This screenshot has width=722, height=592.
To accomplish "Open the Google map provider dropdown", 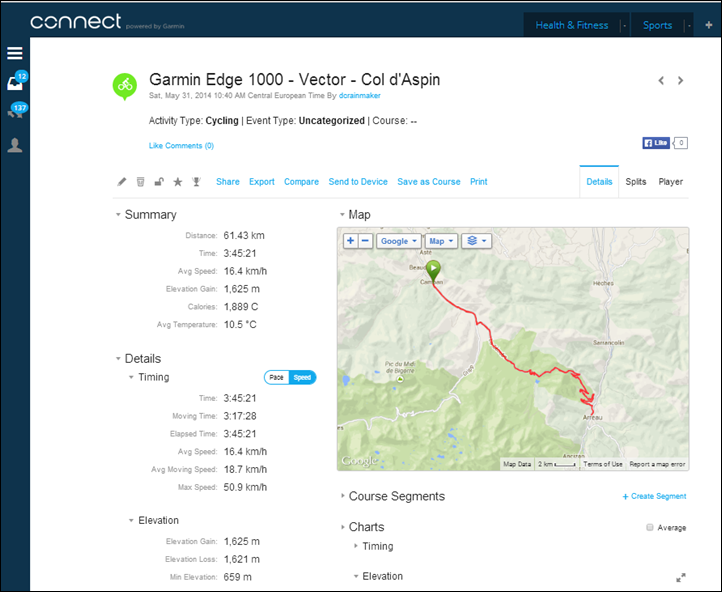I will pos(398,241).
